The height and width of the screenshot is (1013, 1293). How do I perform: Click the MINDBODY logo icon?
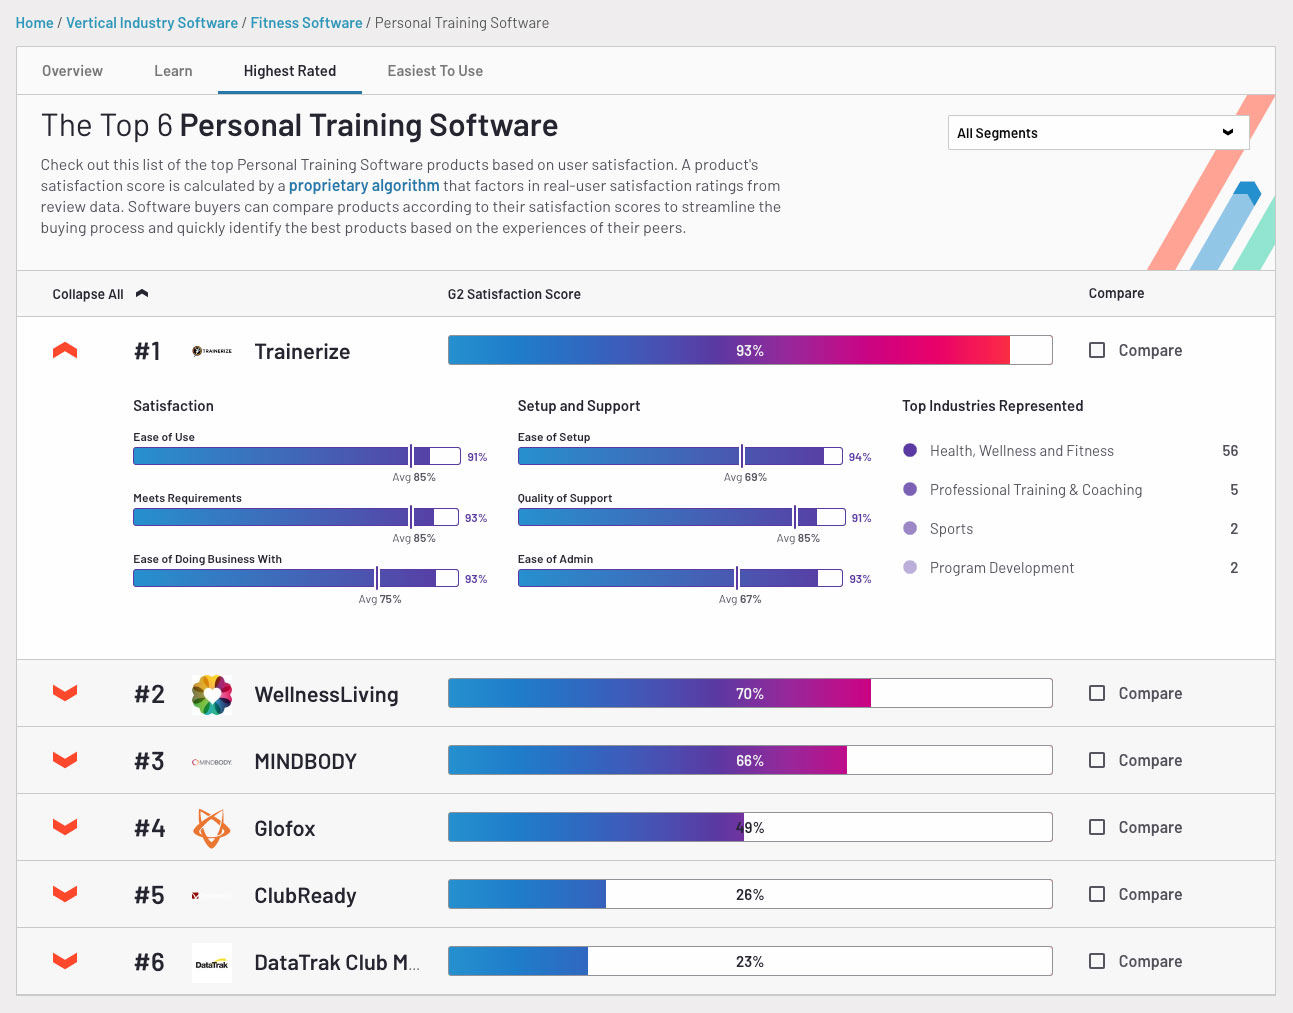point(212,762)
